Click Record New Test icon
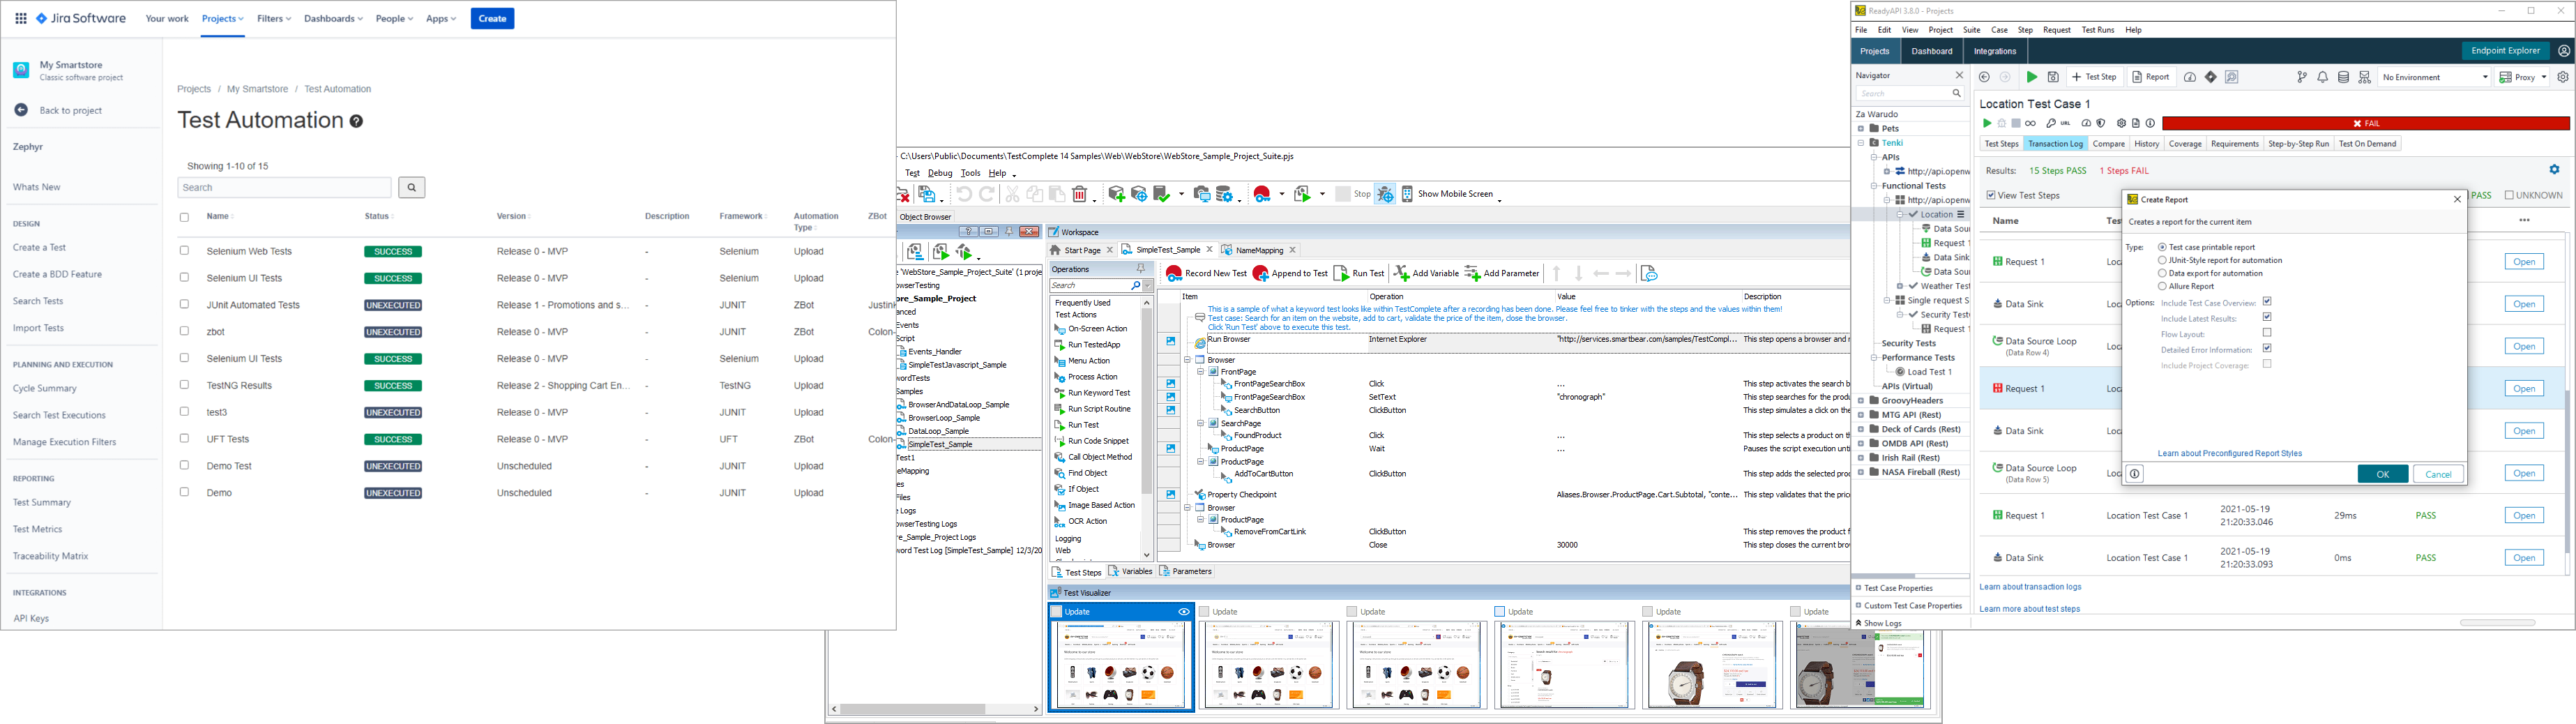 (1174, 274)
